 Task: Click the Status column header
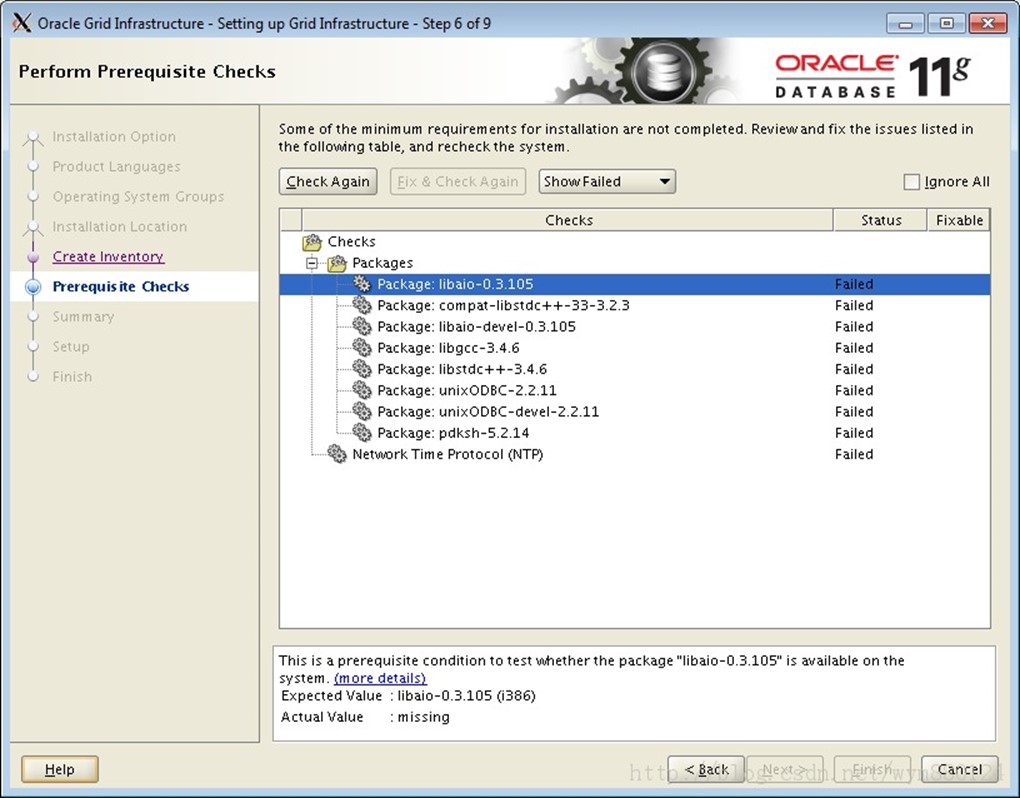point(880,220)
